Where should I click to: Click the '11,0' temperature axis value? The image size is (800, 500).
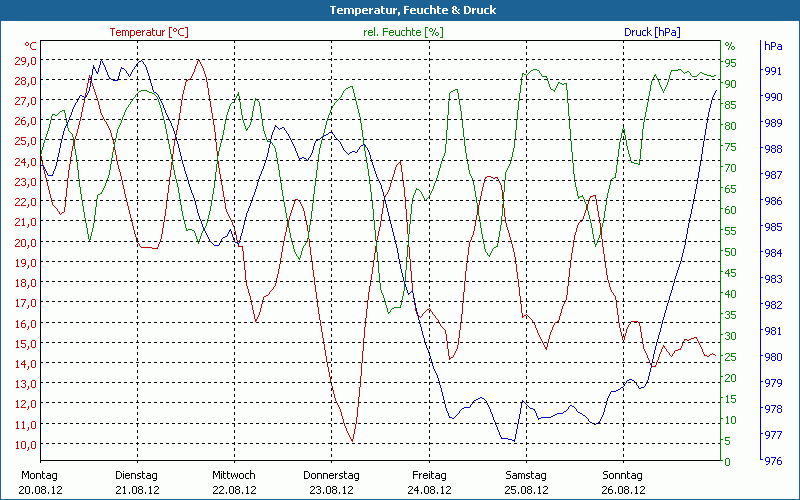pyautogui.click(x=25, y=424)
